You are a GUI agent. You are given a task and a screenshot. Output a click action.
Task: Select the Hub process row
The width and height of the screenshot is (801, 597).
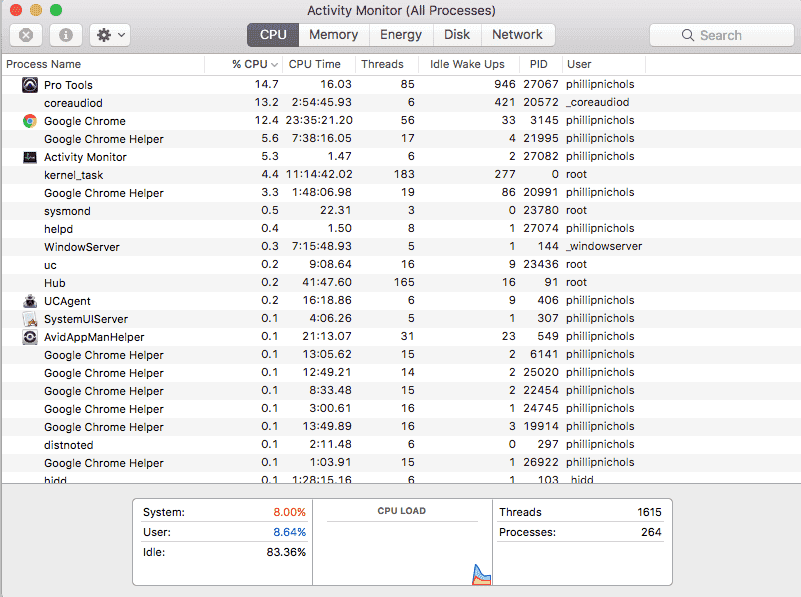point(402,283)
